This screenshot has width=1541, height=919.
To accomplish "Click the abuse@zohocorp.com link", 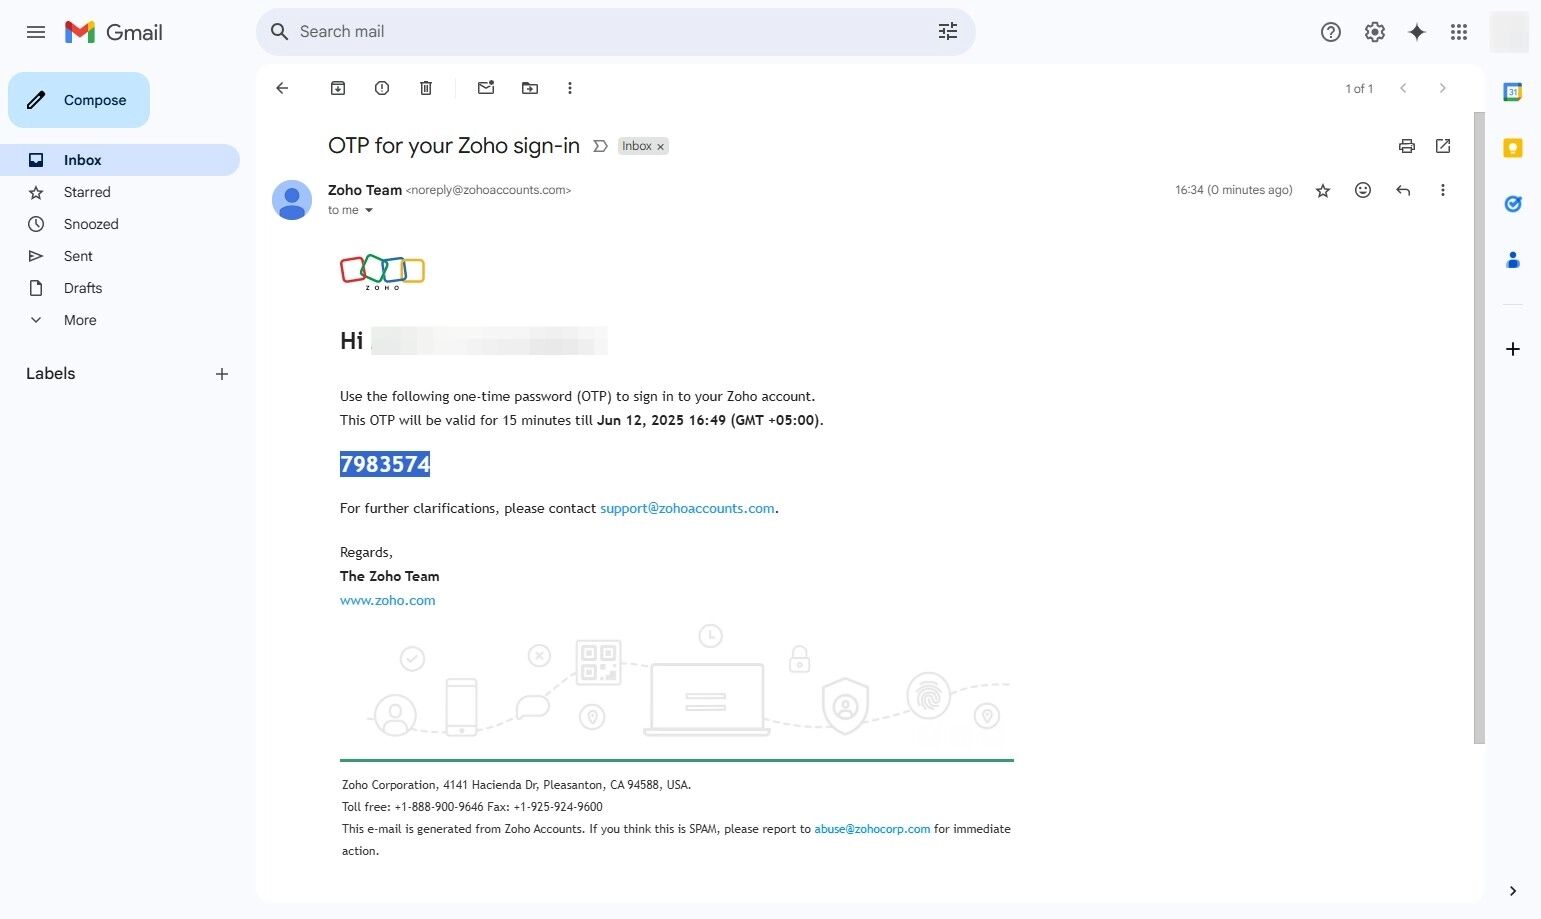I will point(872,829).
